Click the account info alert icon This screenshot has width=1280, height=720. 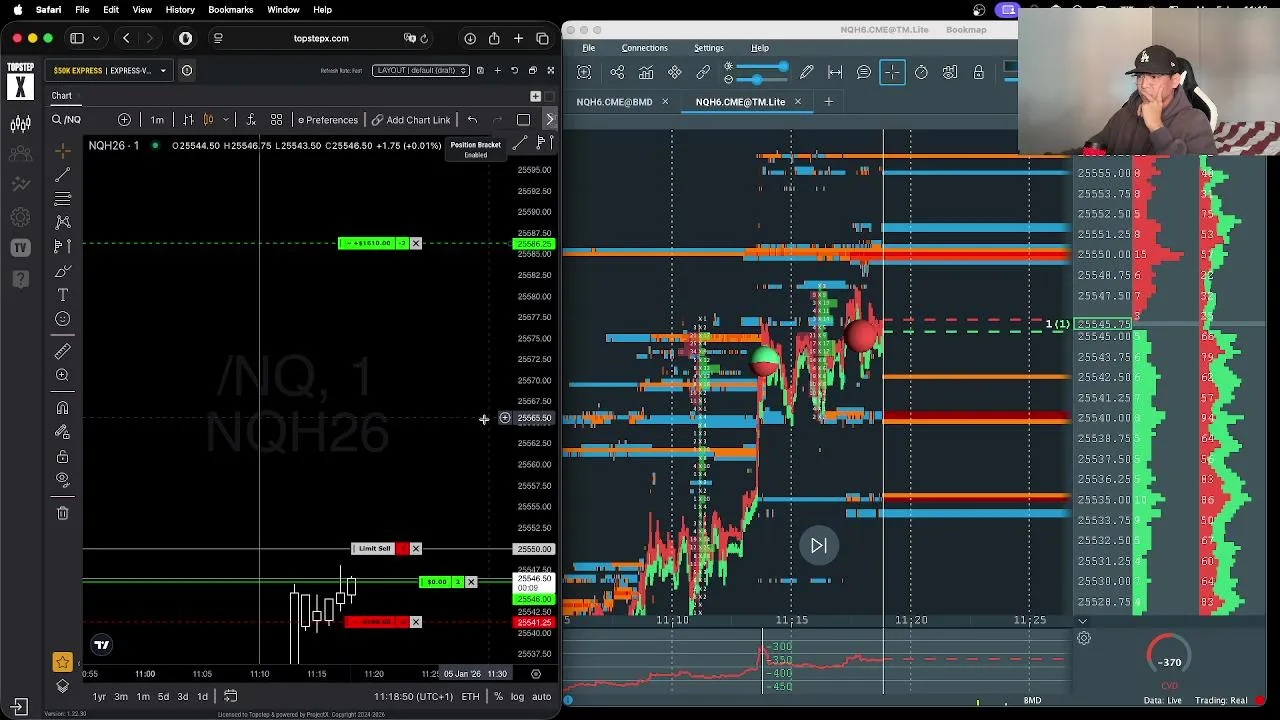186,70
